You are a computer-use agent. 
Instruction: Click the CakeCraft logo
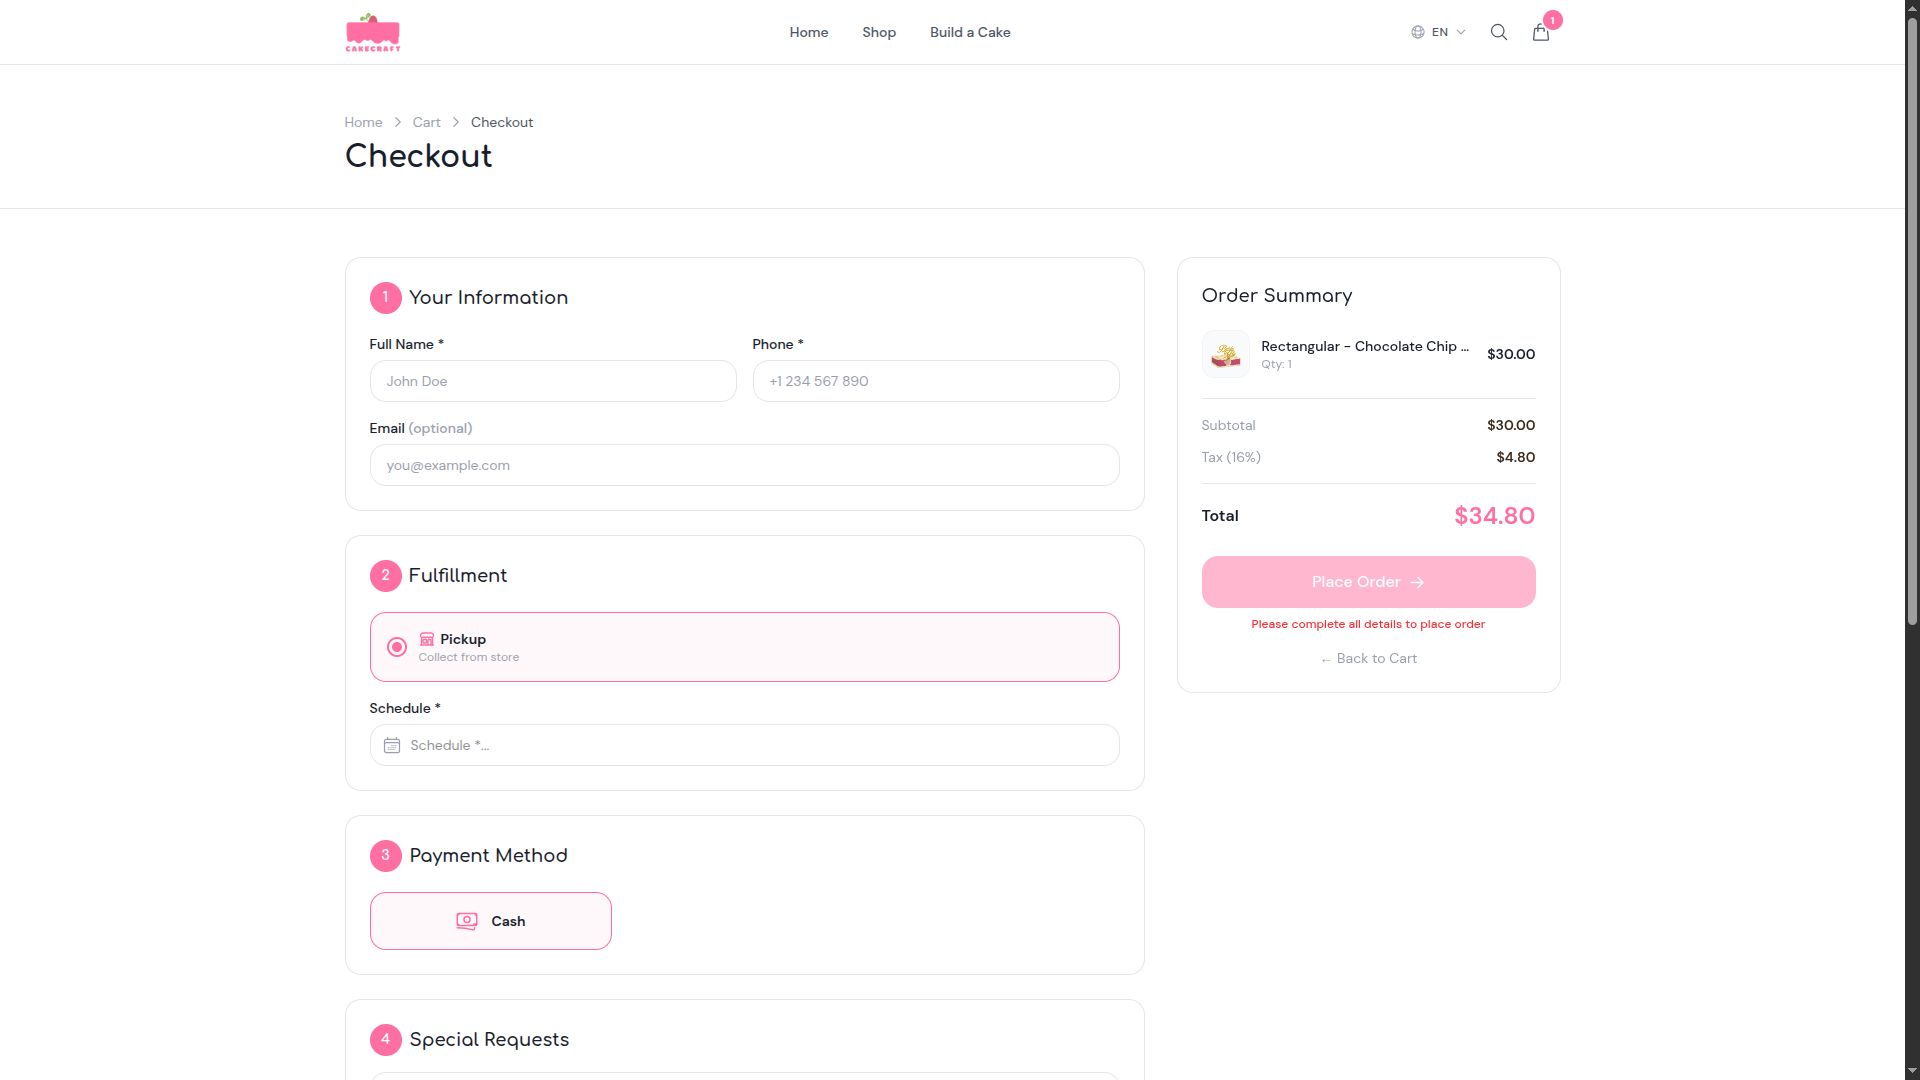tap(373, 32)
